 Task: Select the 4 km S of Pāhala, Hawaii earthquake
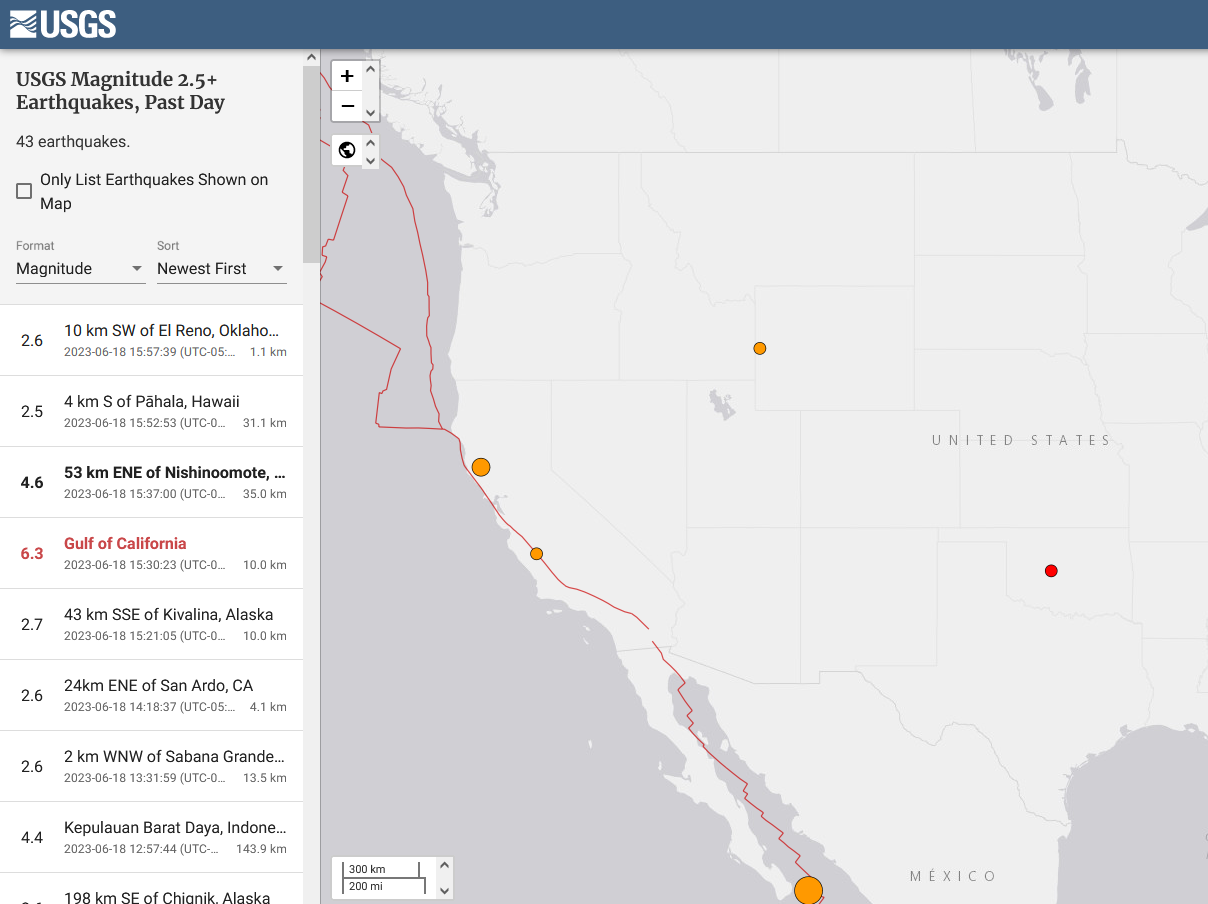151,411
